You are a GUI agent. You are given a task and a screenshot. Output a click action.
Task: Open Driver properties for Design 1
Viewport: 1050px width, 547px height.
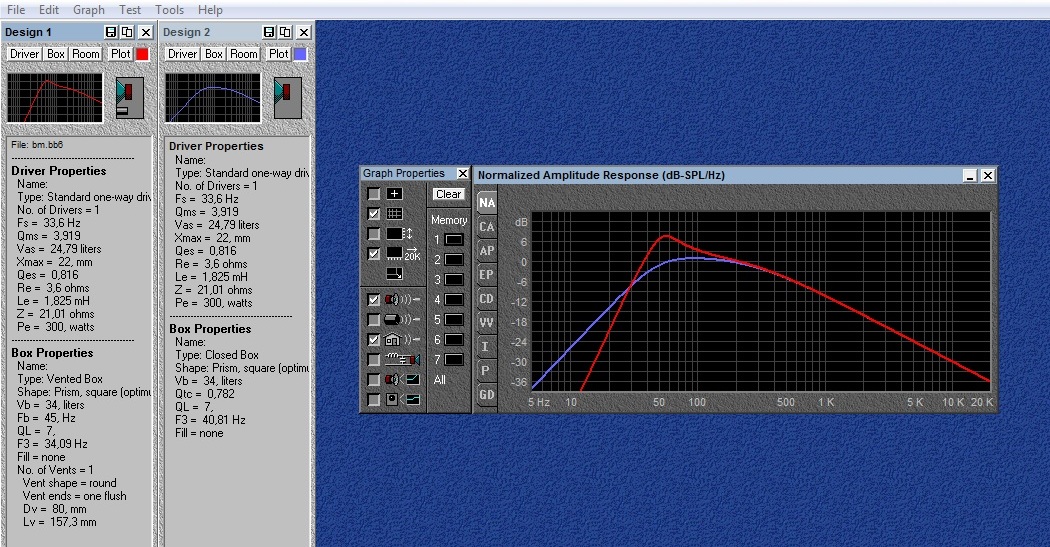(x=25, y=54)
